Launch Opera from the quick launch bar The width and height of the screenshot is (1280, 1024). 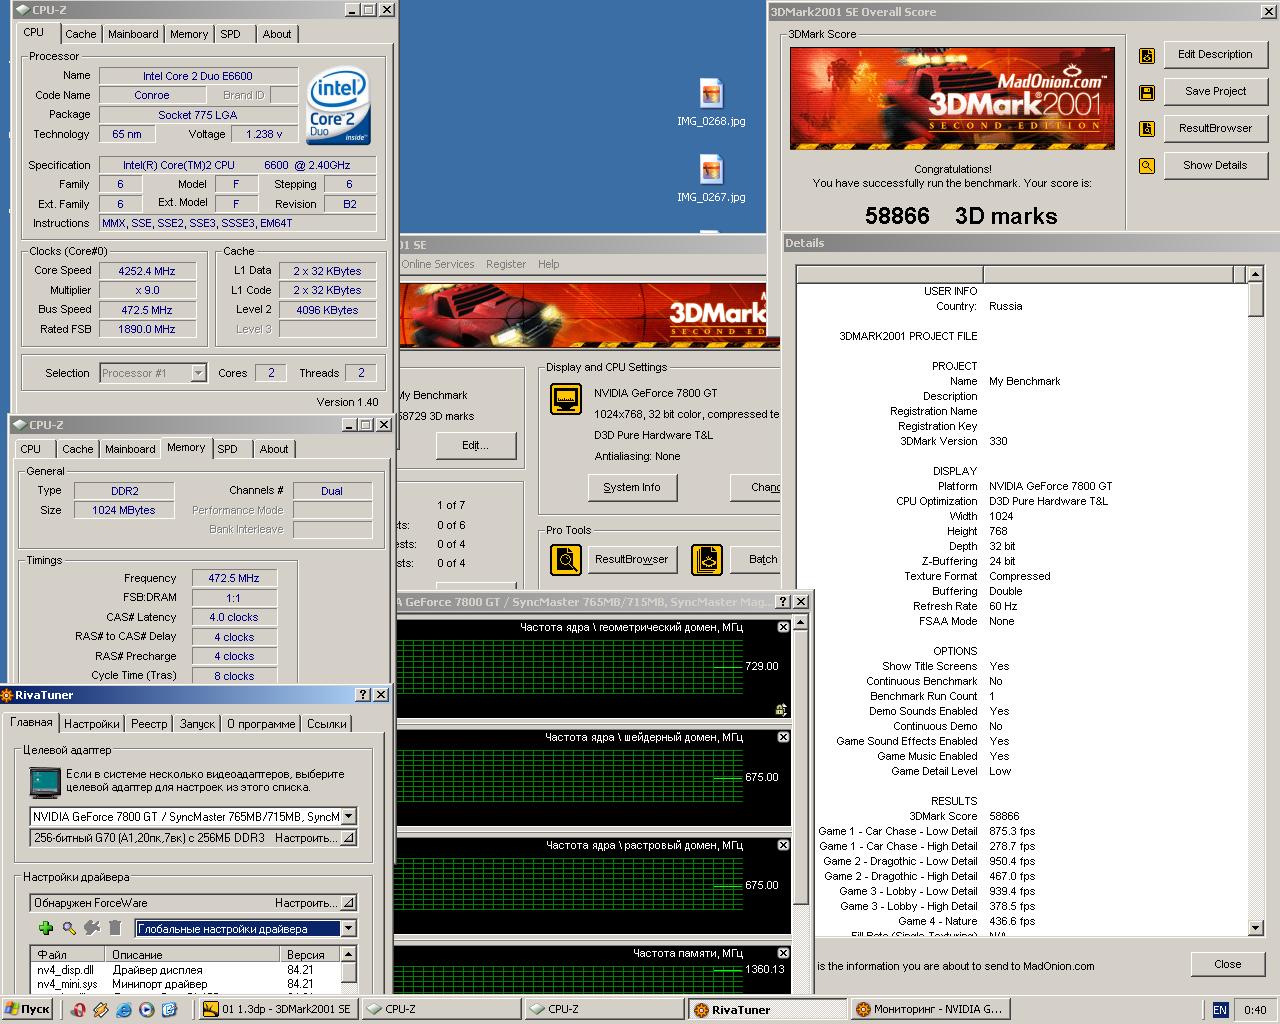pyautogui.click(x=78, y=1010)
